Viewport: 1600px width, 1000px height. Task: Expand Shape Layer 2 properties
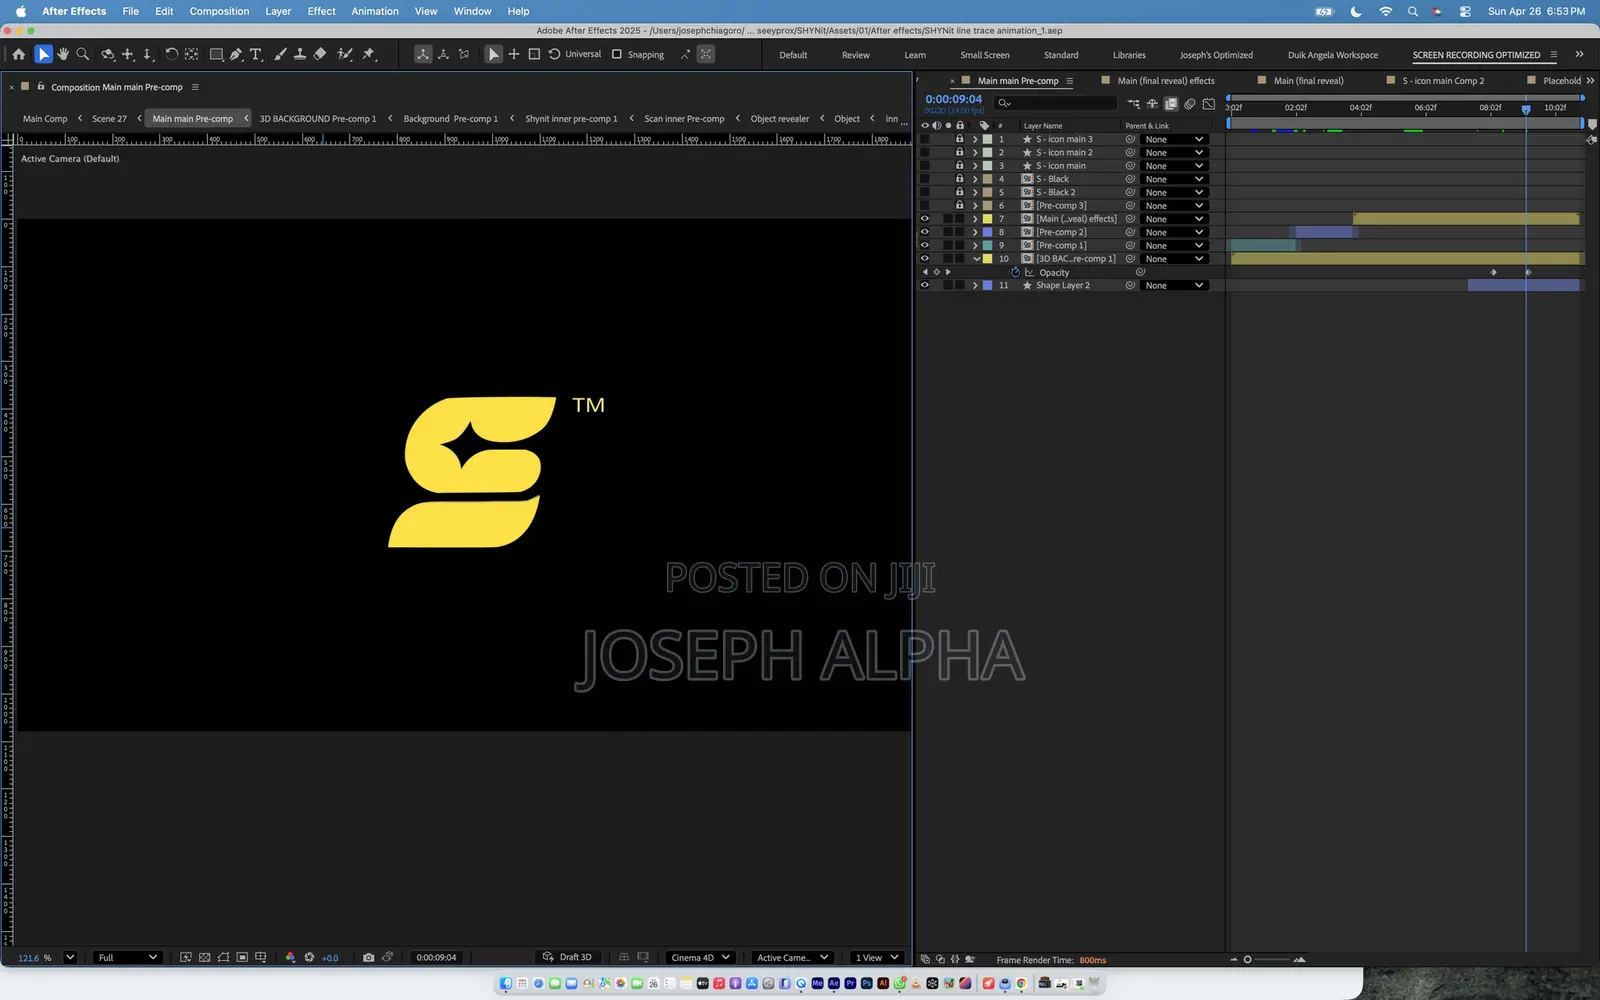[x=975, y=285]
